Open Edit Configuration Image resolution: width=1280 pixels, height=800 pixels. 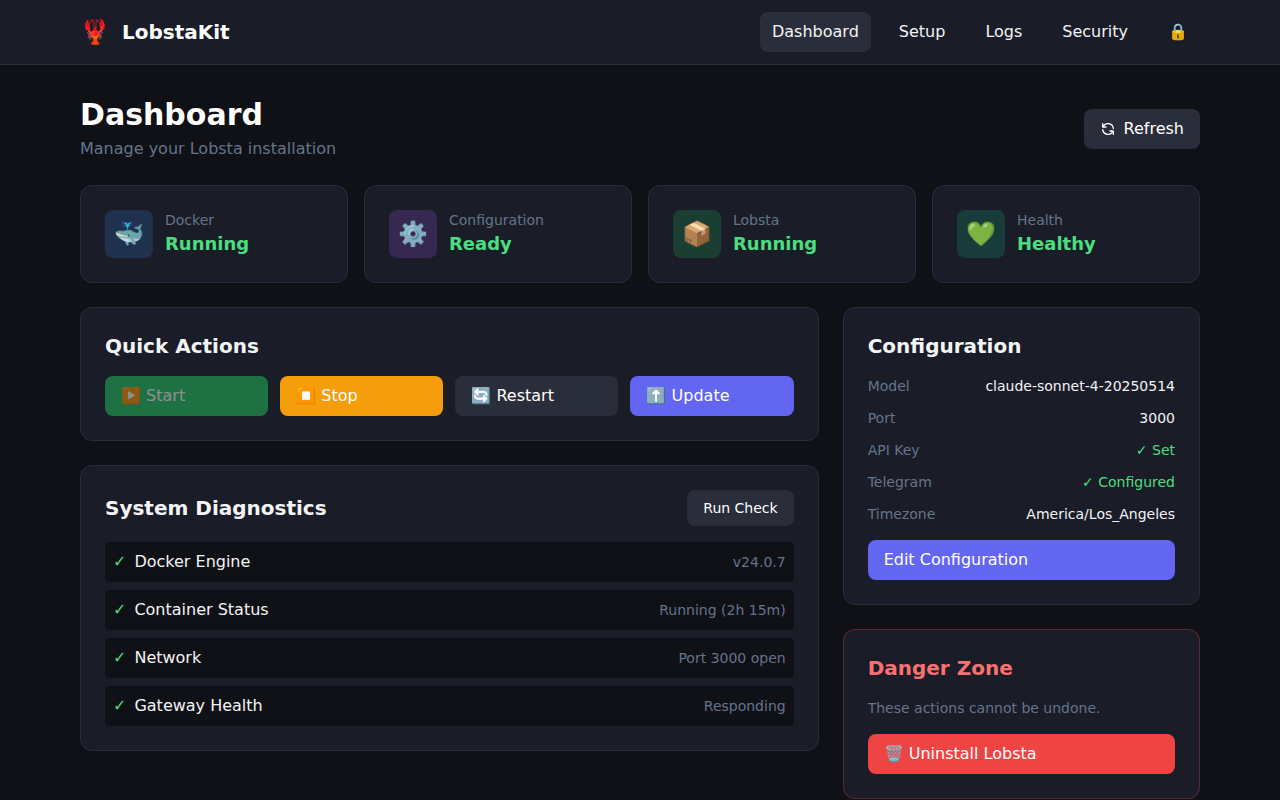pyautogui.click(x=1021, y=559)
